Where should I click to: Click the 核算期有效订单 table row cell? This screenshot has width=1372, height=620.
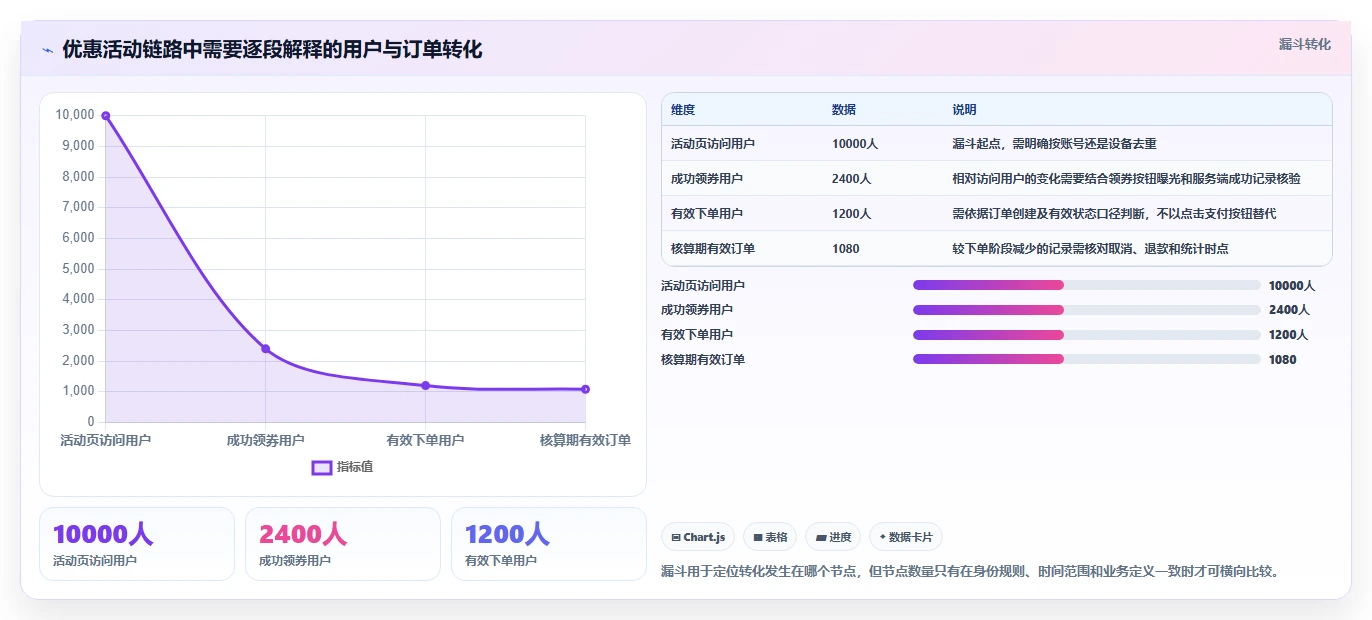[742, 249]
